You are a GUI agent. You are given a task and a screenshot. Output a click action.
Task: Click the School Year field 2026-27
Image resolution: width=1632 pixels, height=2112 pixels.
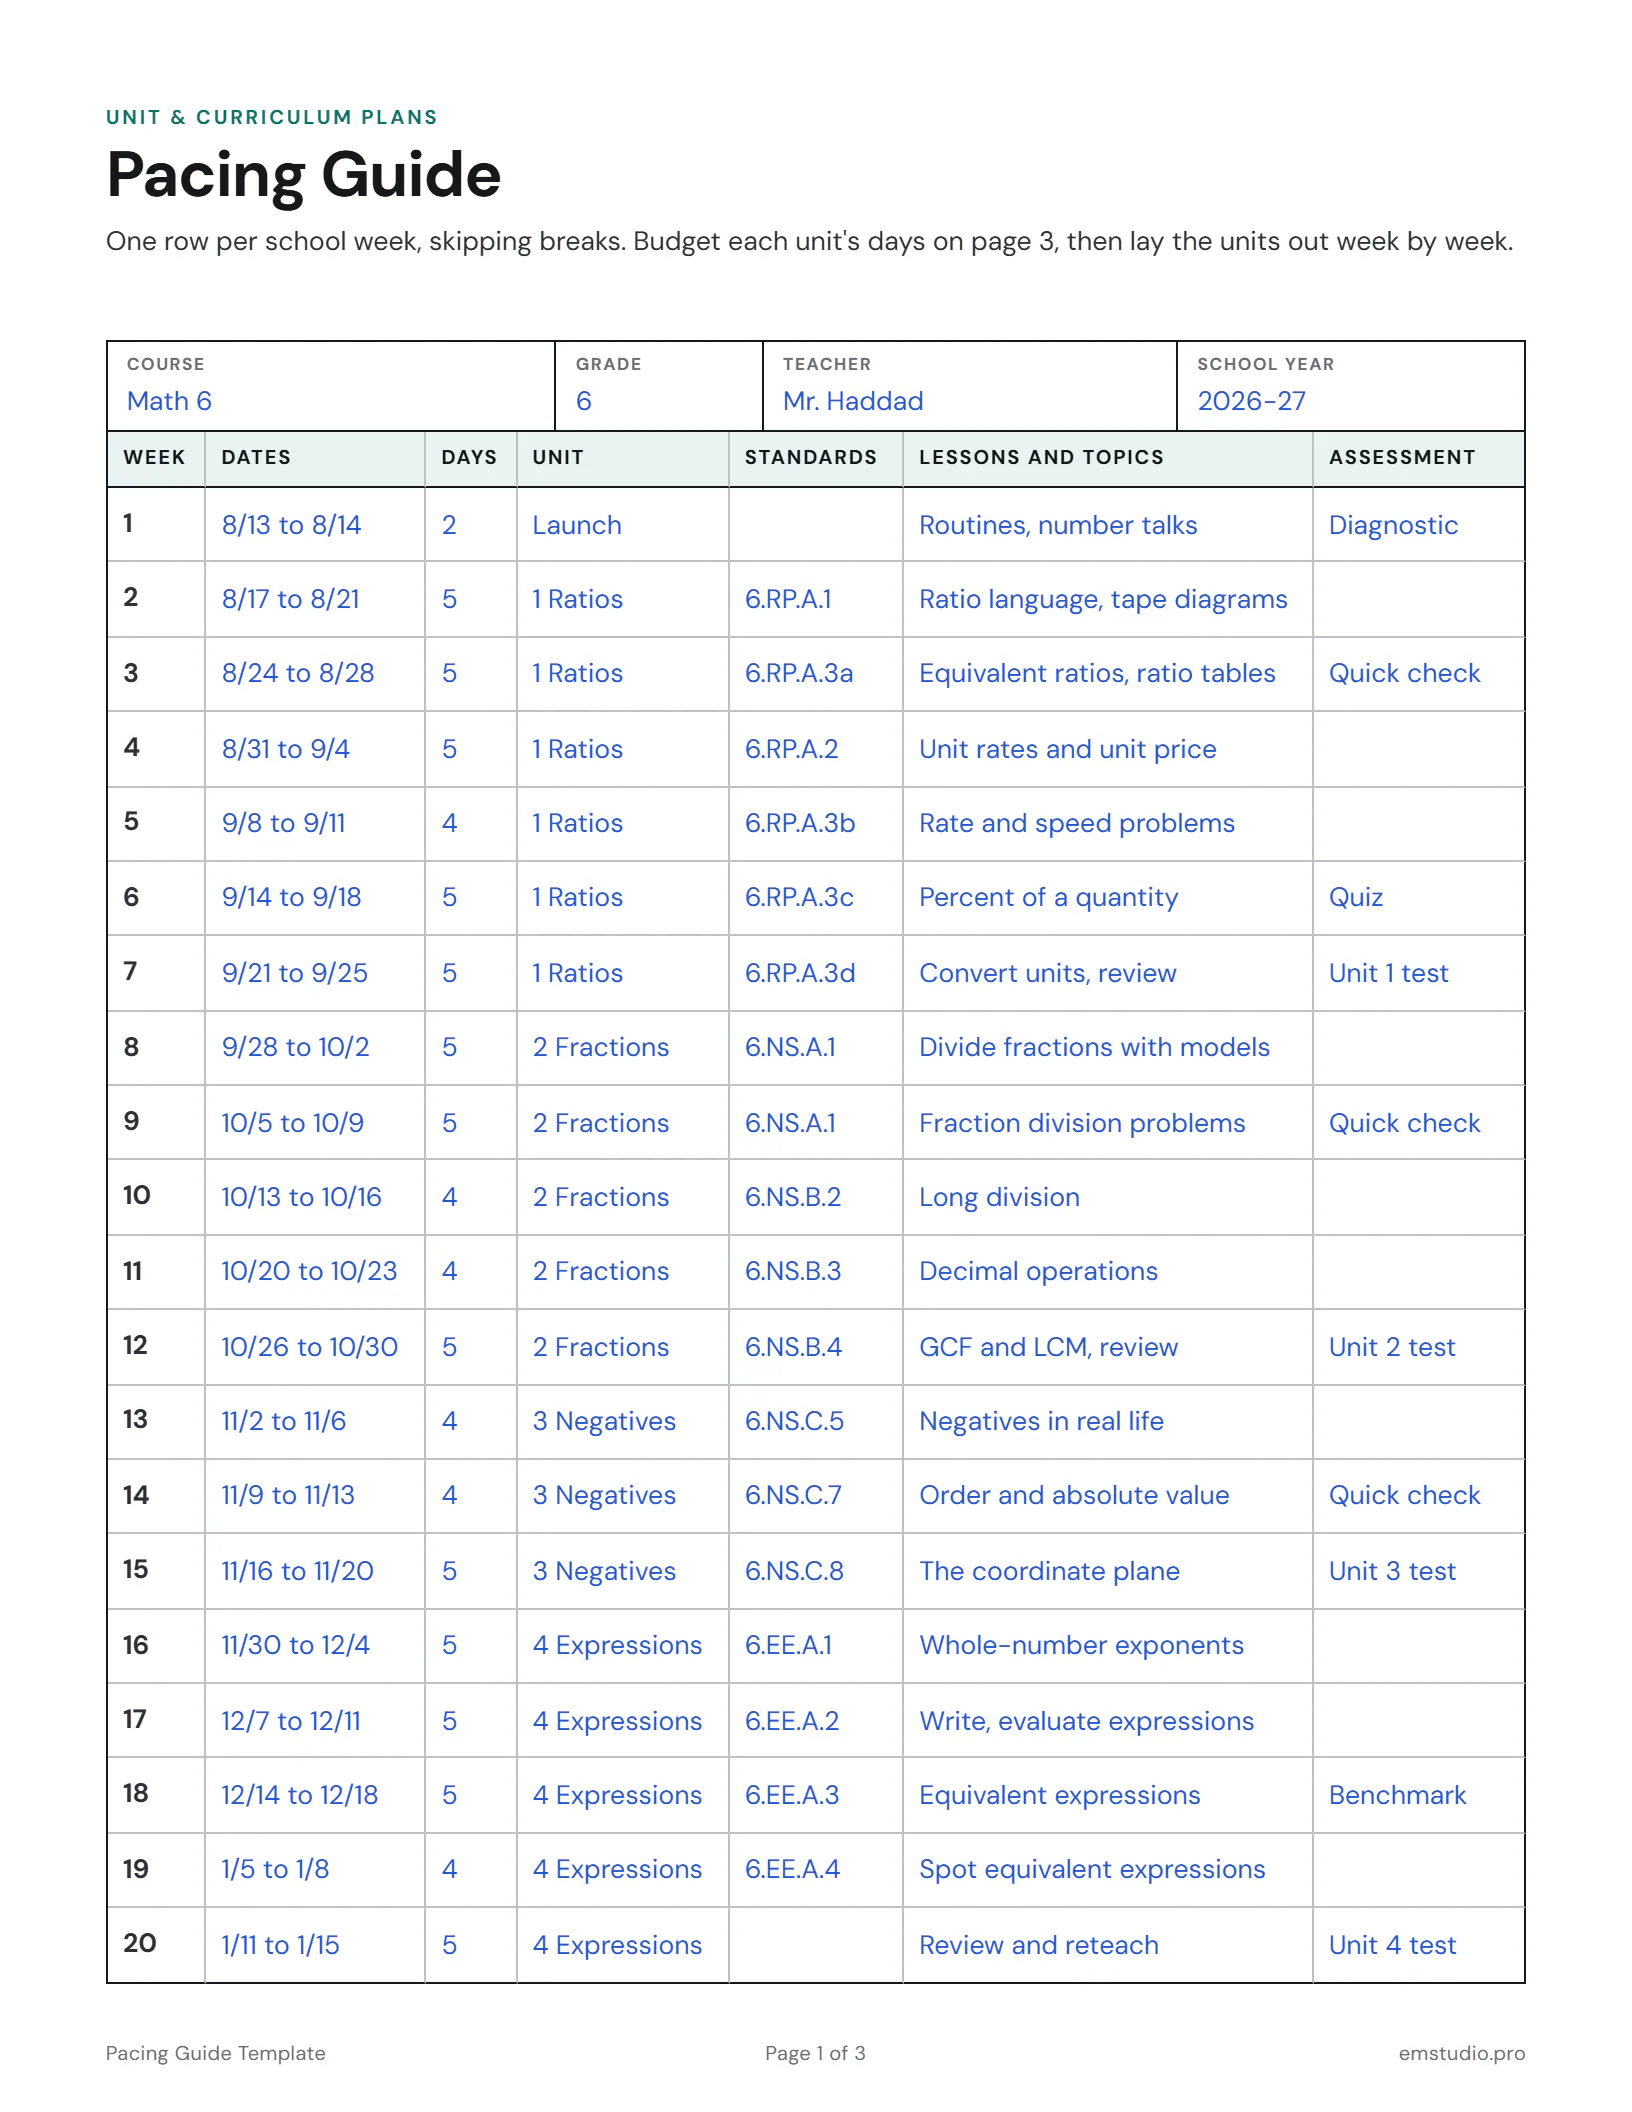tap(1351, 387)
